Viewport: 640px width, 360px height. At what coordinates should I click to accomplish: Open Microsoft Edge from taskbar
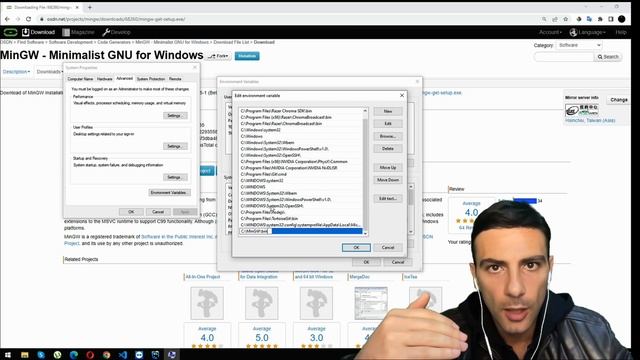pyautogui.click(x=73, y=354)
